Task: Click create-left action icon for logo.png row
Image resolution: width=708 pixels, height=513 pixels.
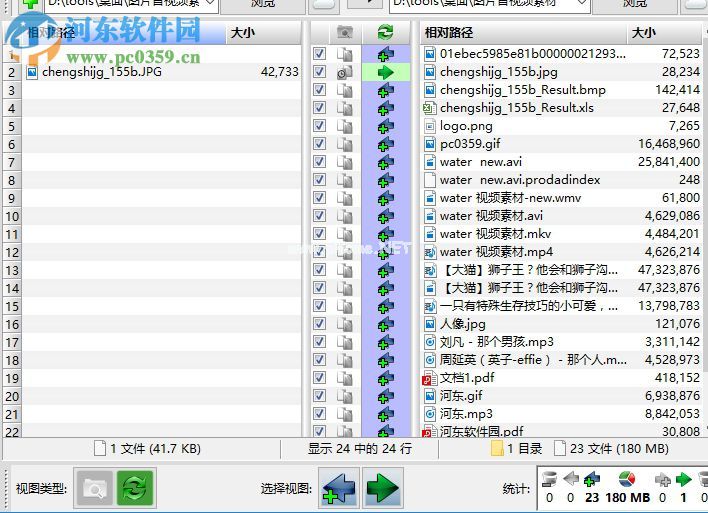Action: [385, 126]
